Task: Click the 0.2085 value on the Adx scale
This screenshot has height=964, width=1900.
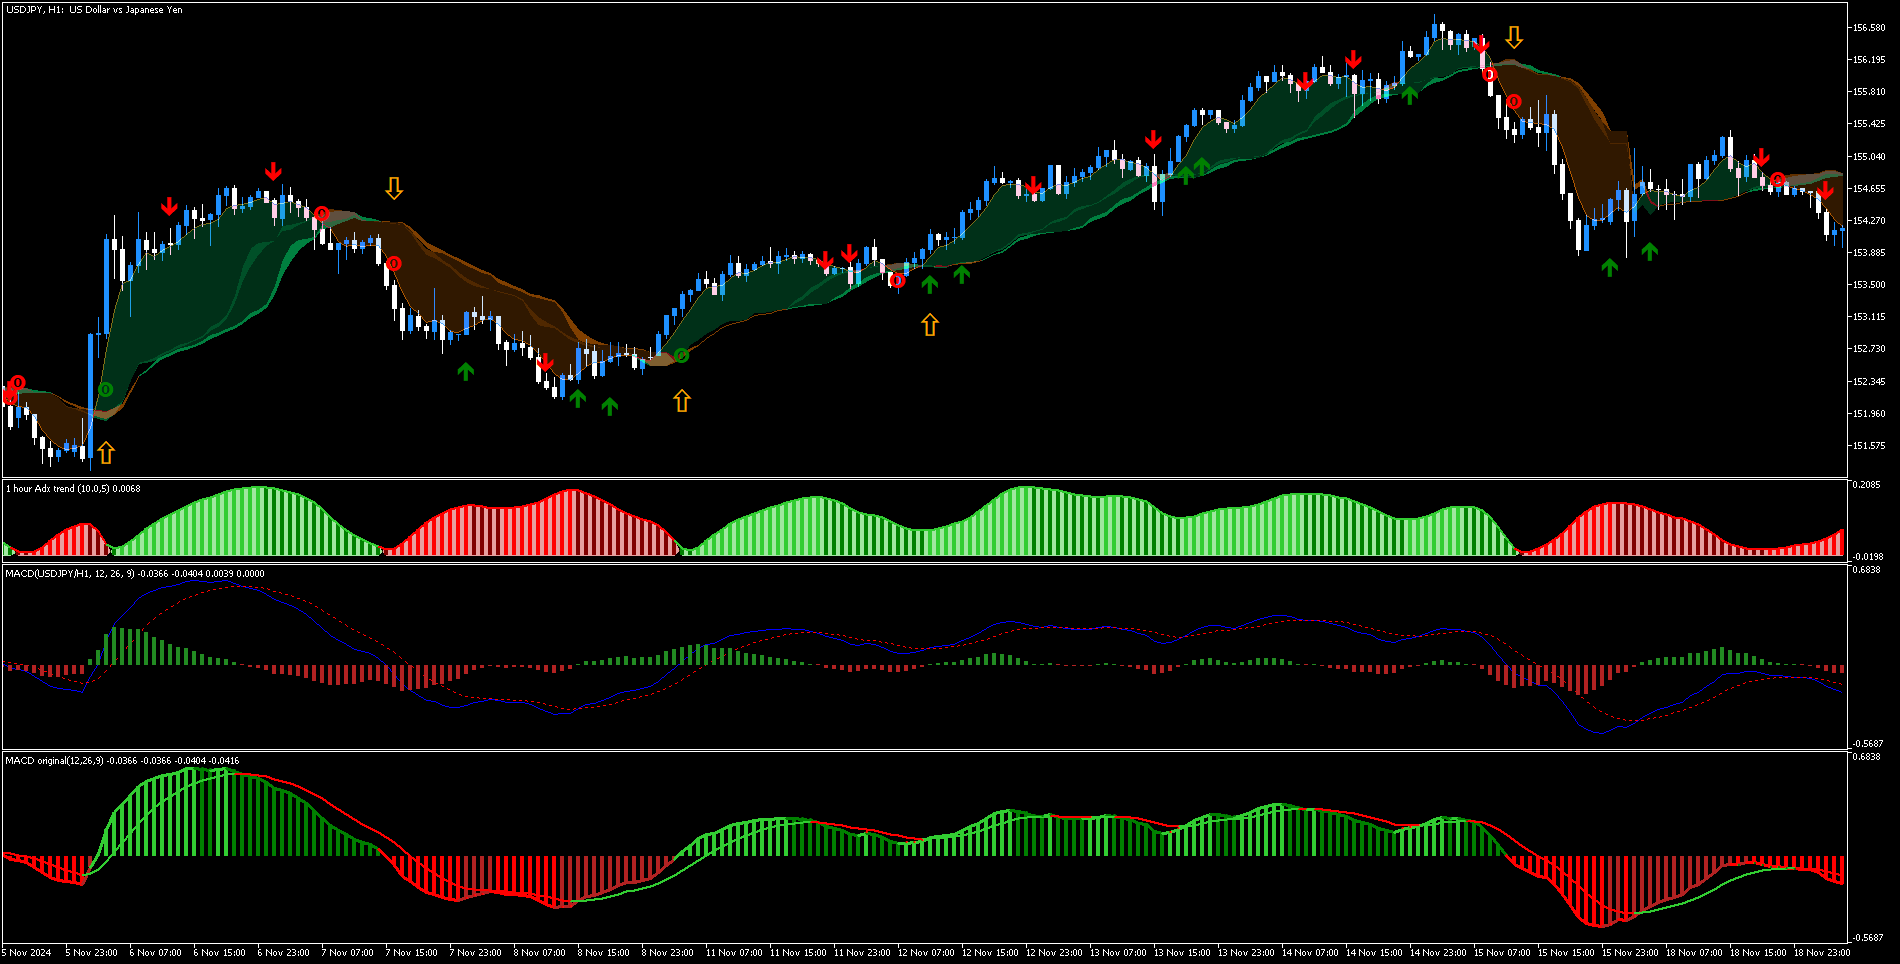Action: tap(1865, 485)
